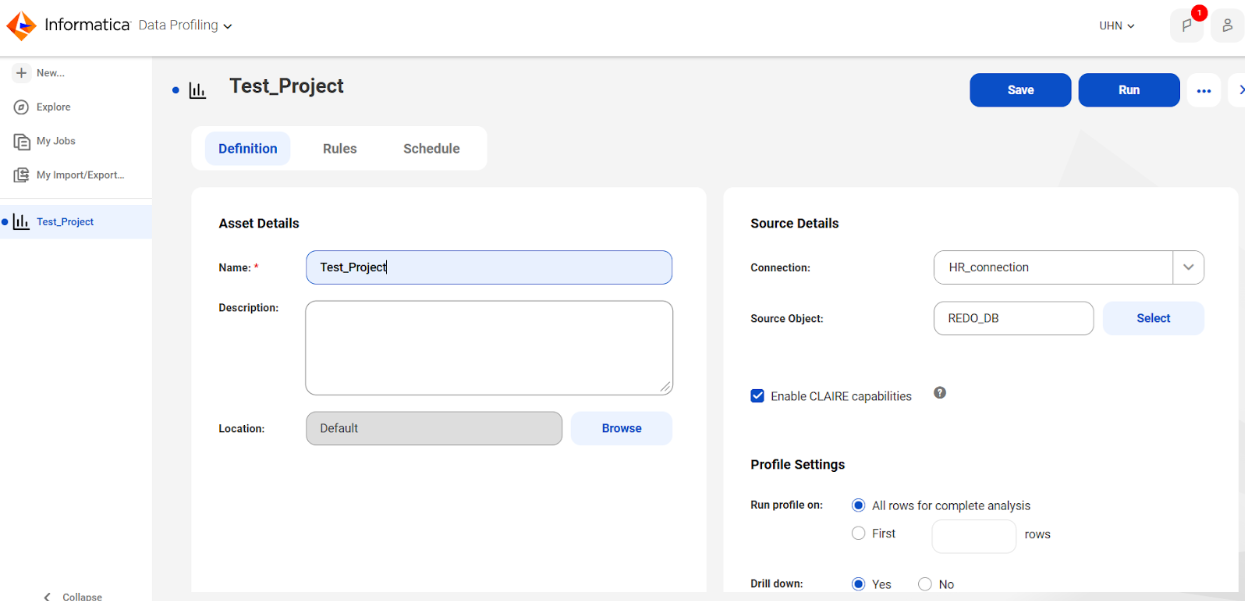This screenshot has width=1245, height=601.
Task: Click the user profile icon
Action: coord(1227,25)
